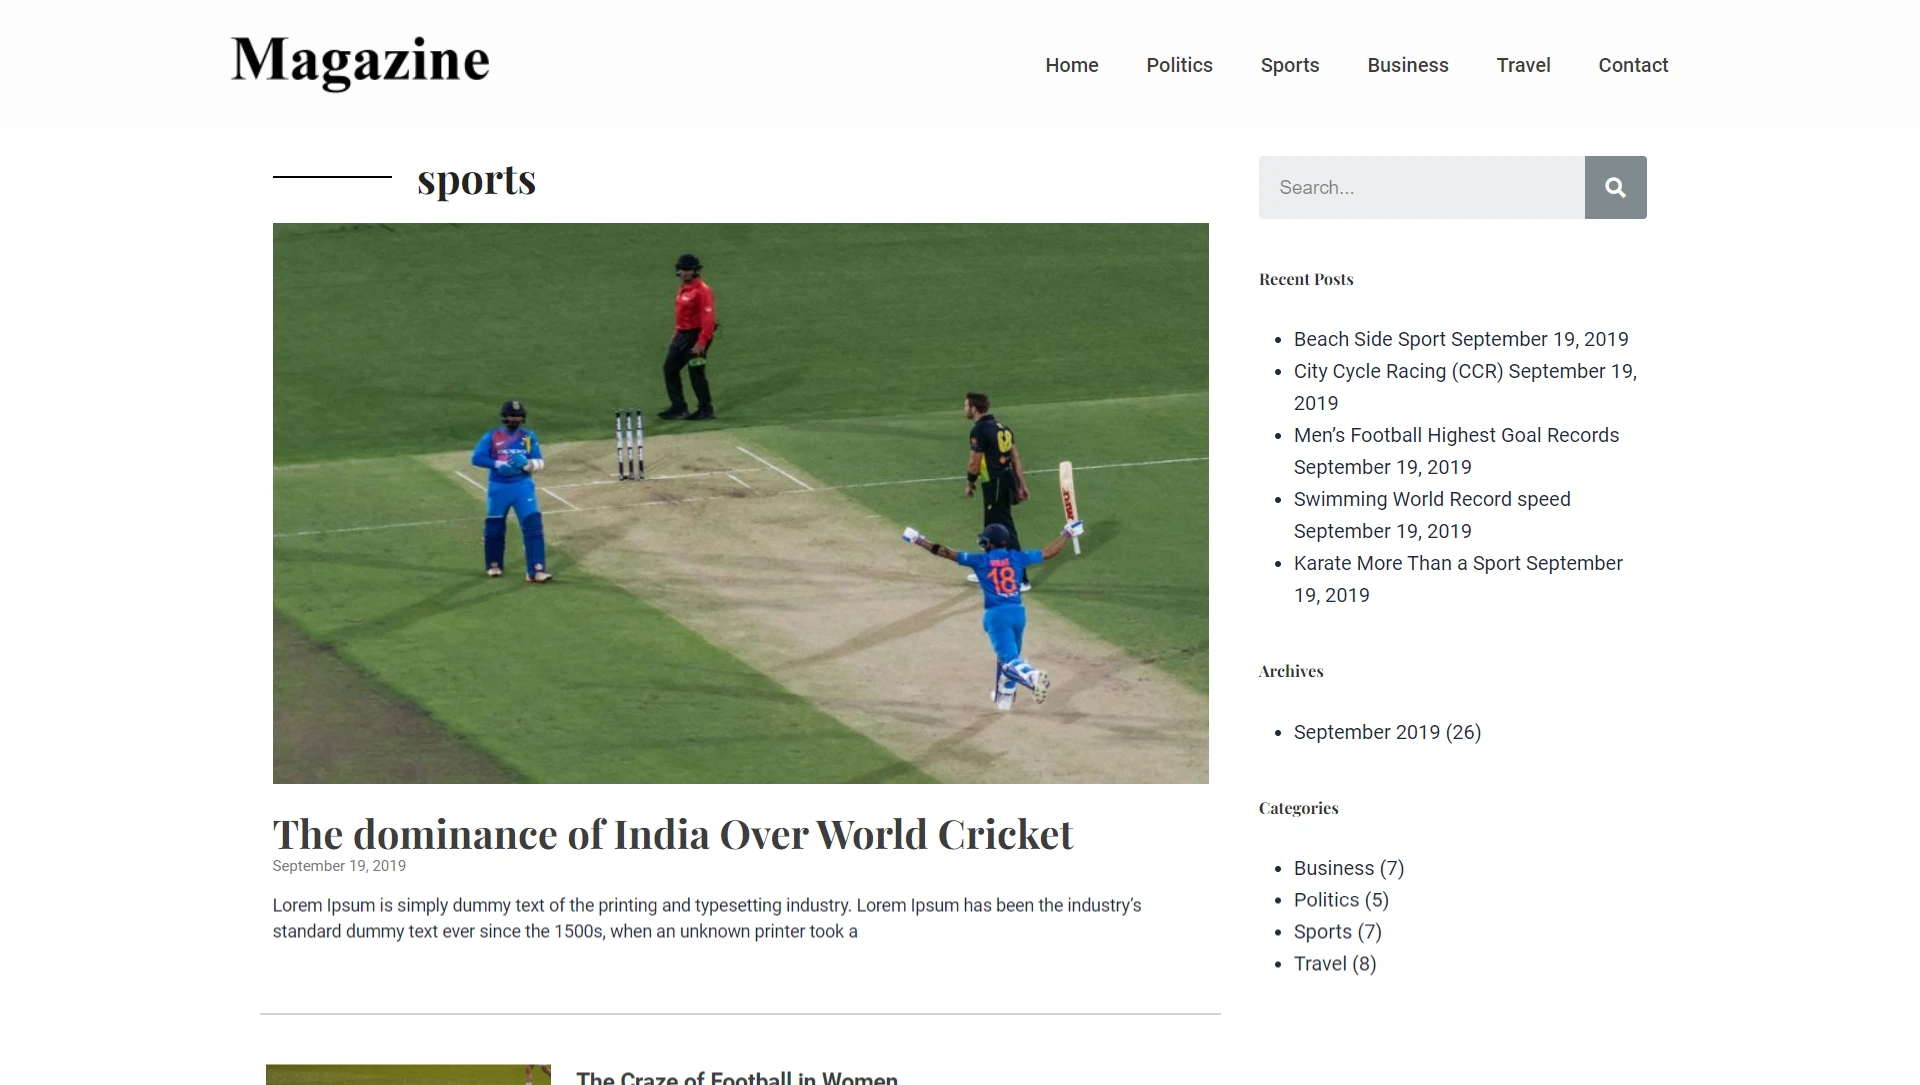
Task: Click the Categories heading
Action: click(1298, 808)
